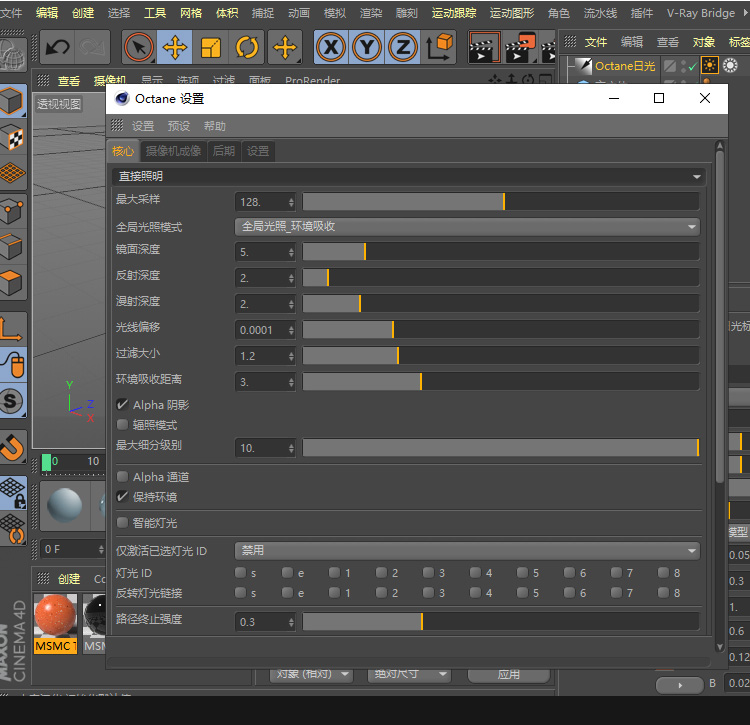The image size is (750, 725).
Task: Open 预设 menu in Octane dialog
Action: tap(179, 126)
